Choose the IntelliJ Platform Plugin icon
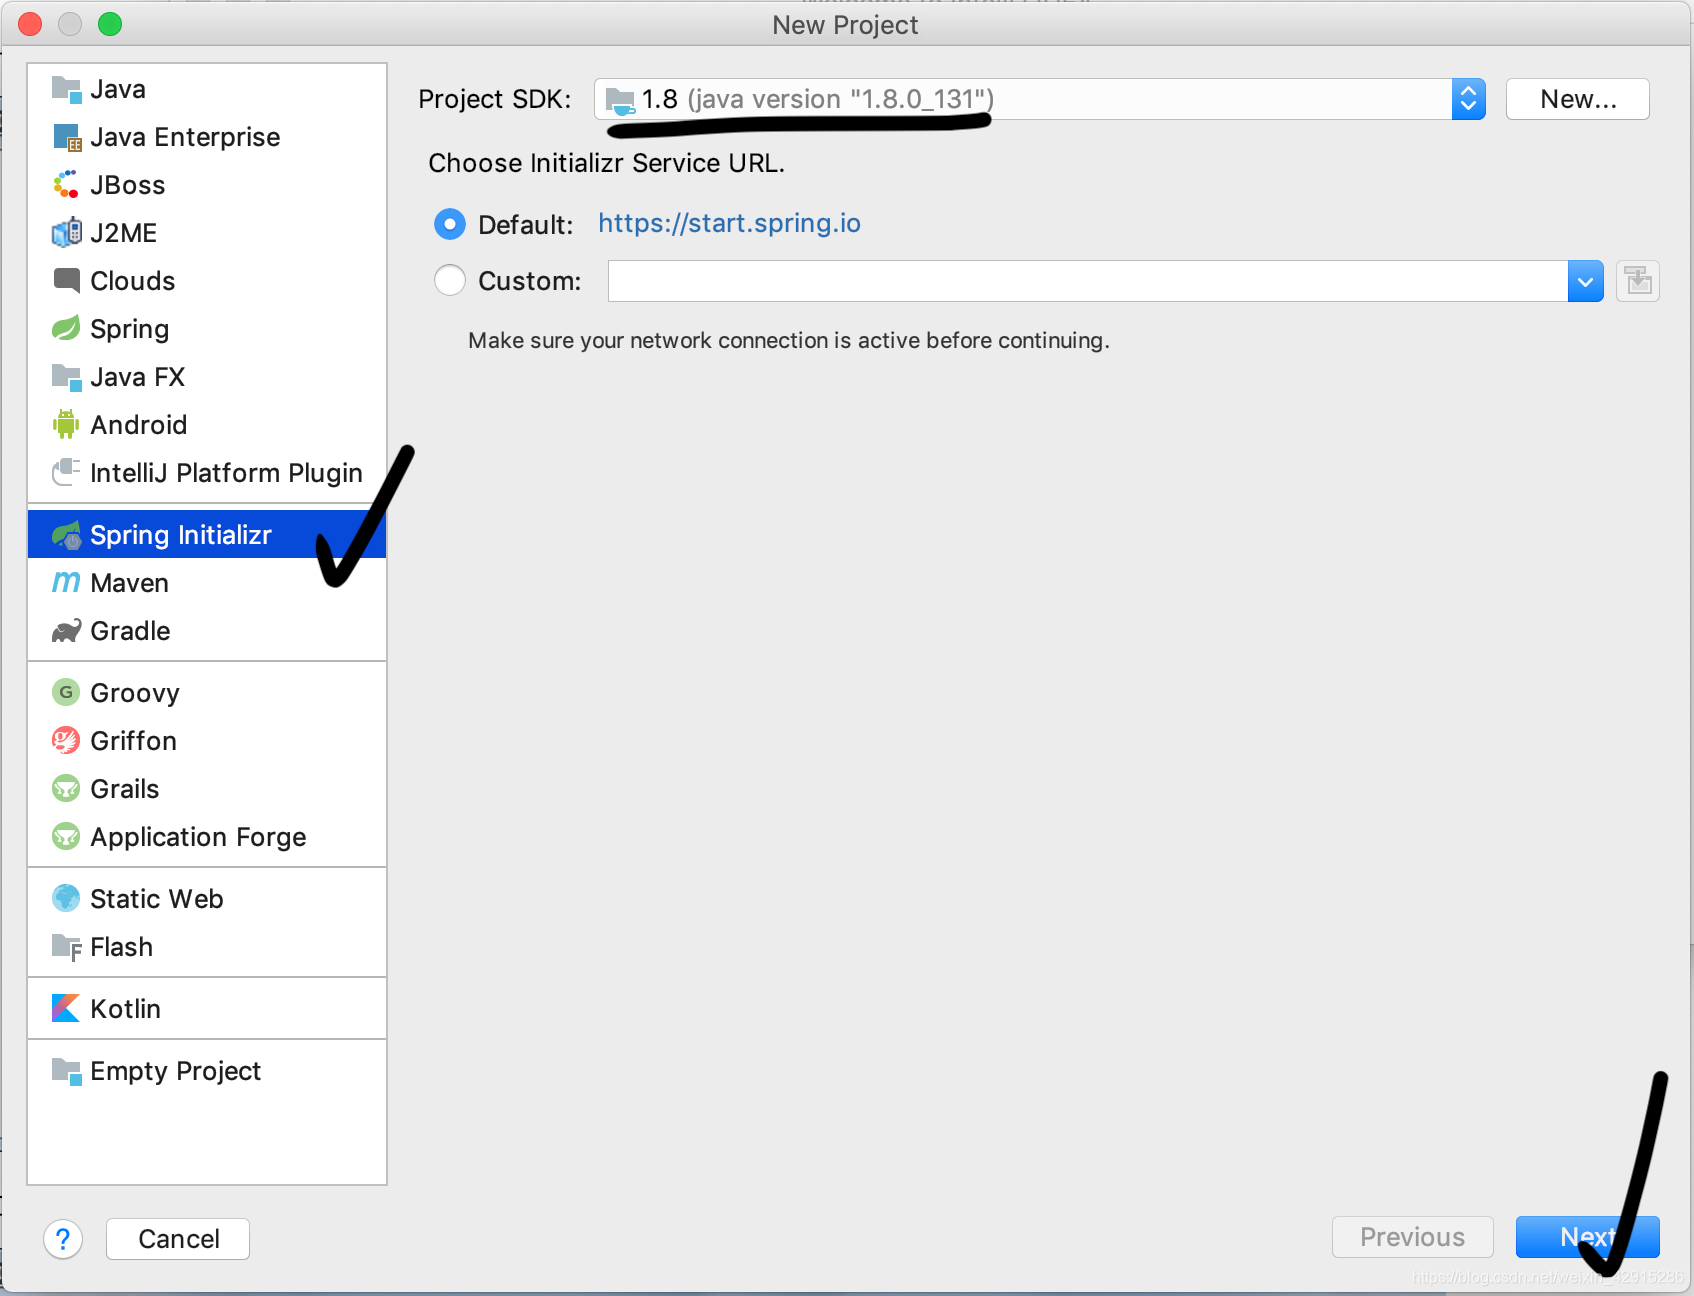Viewport: 1694px width, 1296px height. click(66, 472)
